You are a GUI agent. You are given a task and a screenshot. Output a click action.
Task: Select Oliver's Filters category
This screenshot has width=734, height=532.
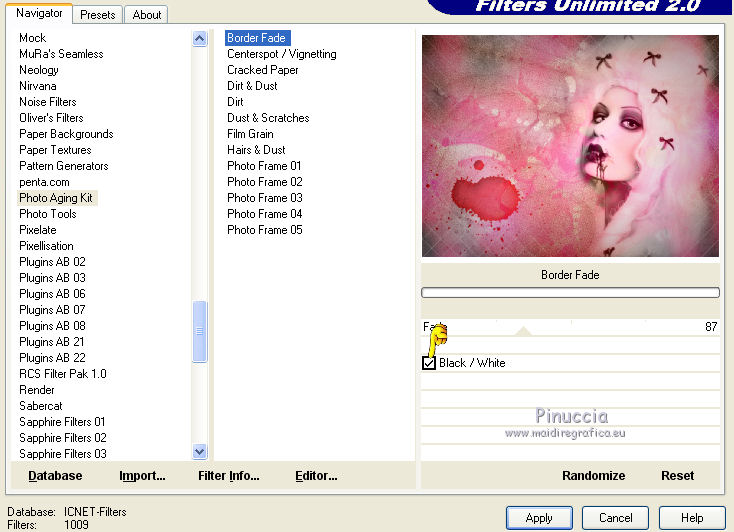point(51,118)
